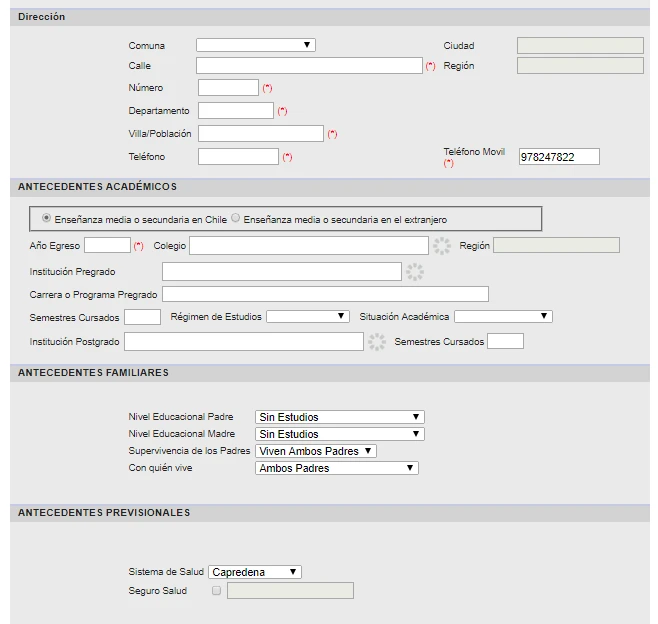
Task: Enable the Seguro Salud checkbox
Action: click(216, 591)
